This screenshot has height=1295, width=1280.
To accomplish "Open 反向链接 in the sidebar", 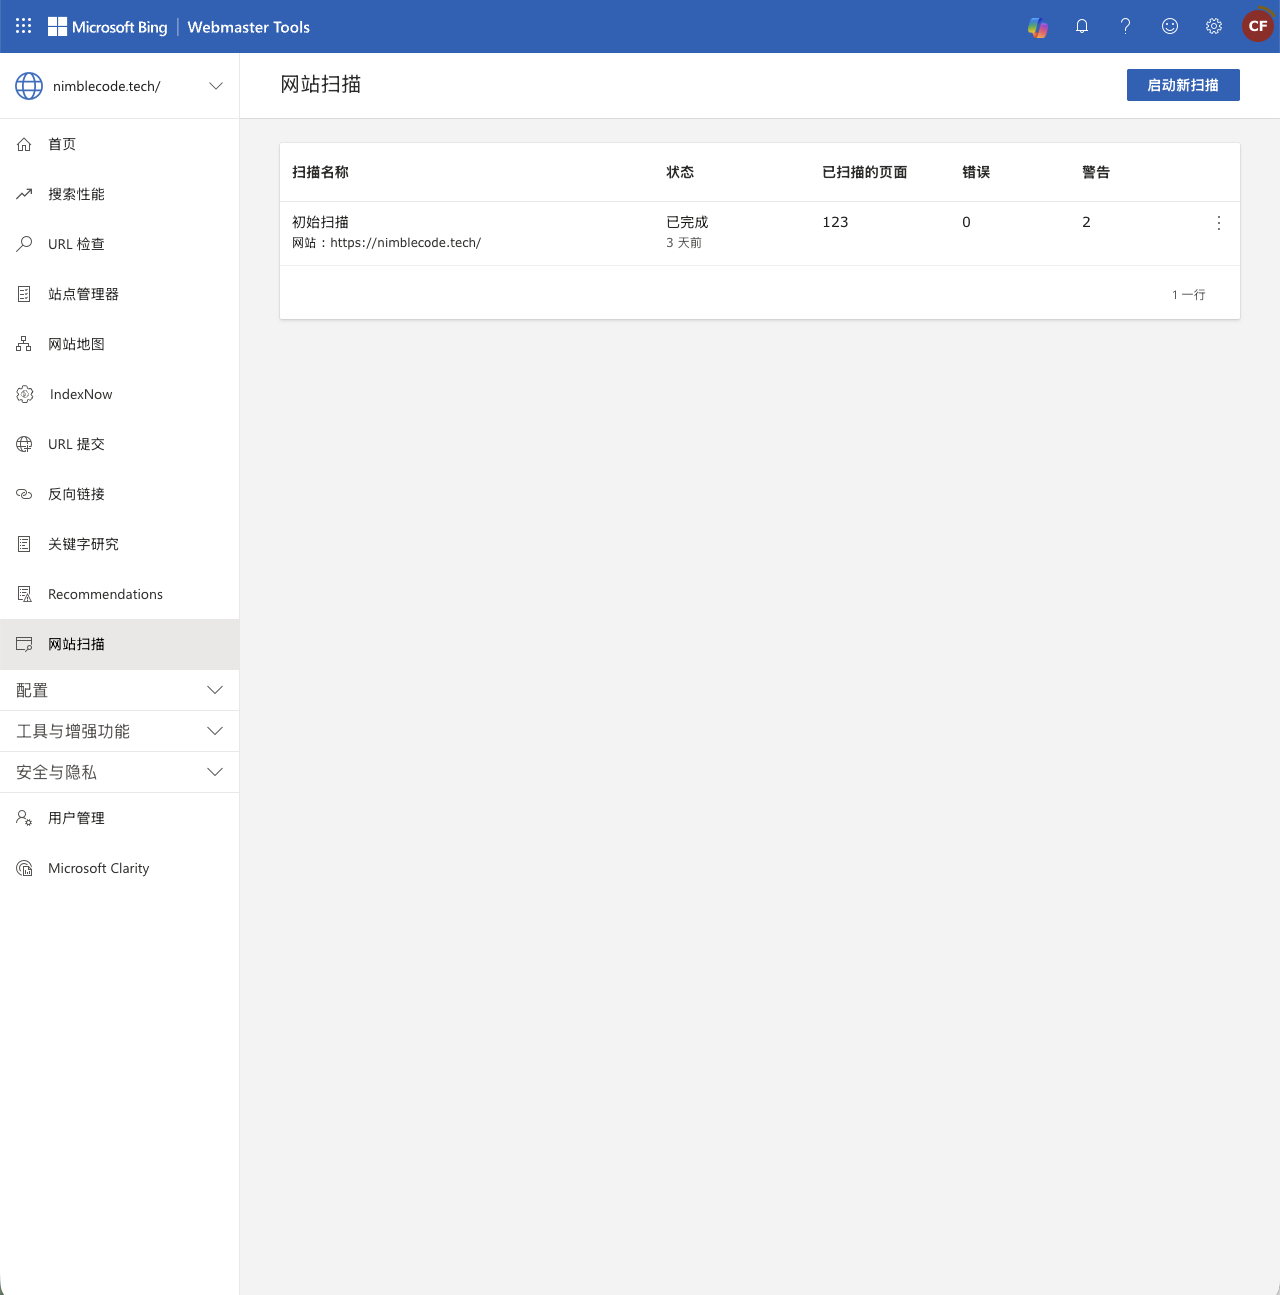I will pyautogui.click(x=76, y=494).
